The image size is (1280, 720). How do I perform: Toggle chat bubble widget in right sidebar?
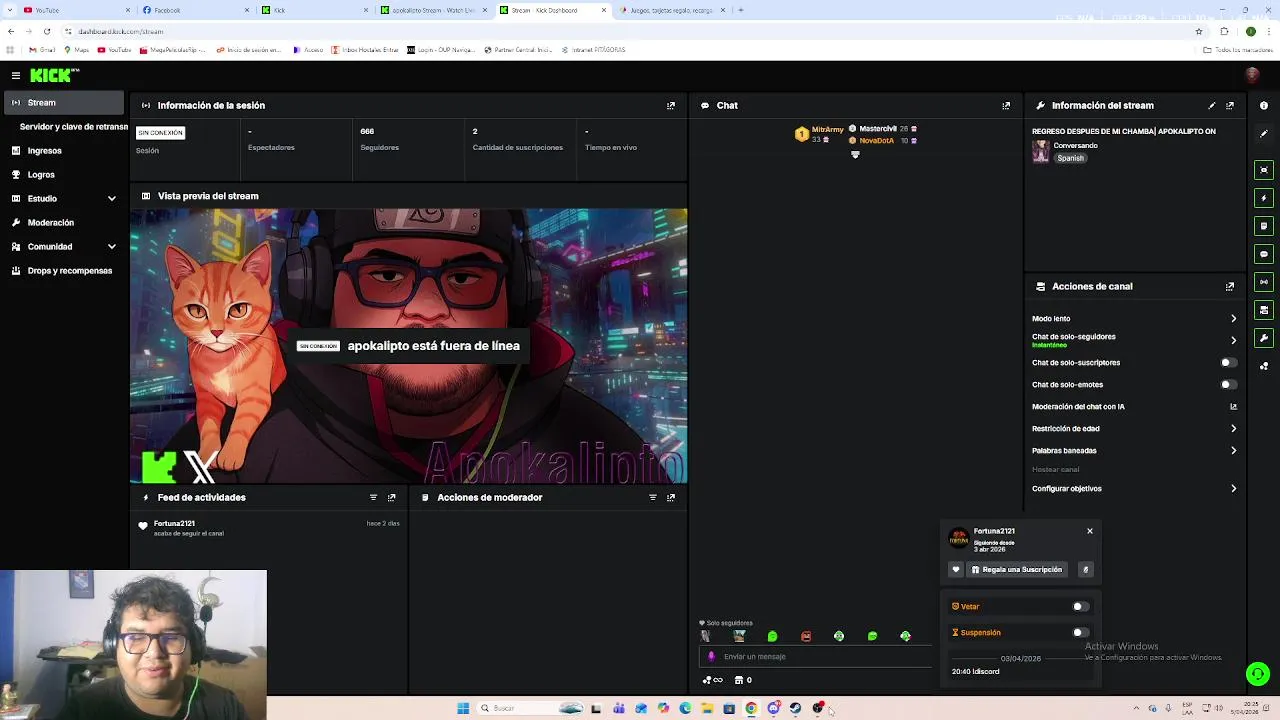pos(1264,254)
